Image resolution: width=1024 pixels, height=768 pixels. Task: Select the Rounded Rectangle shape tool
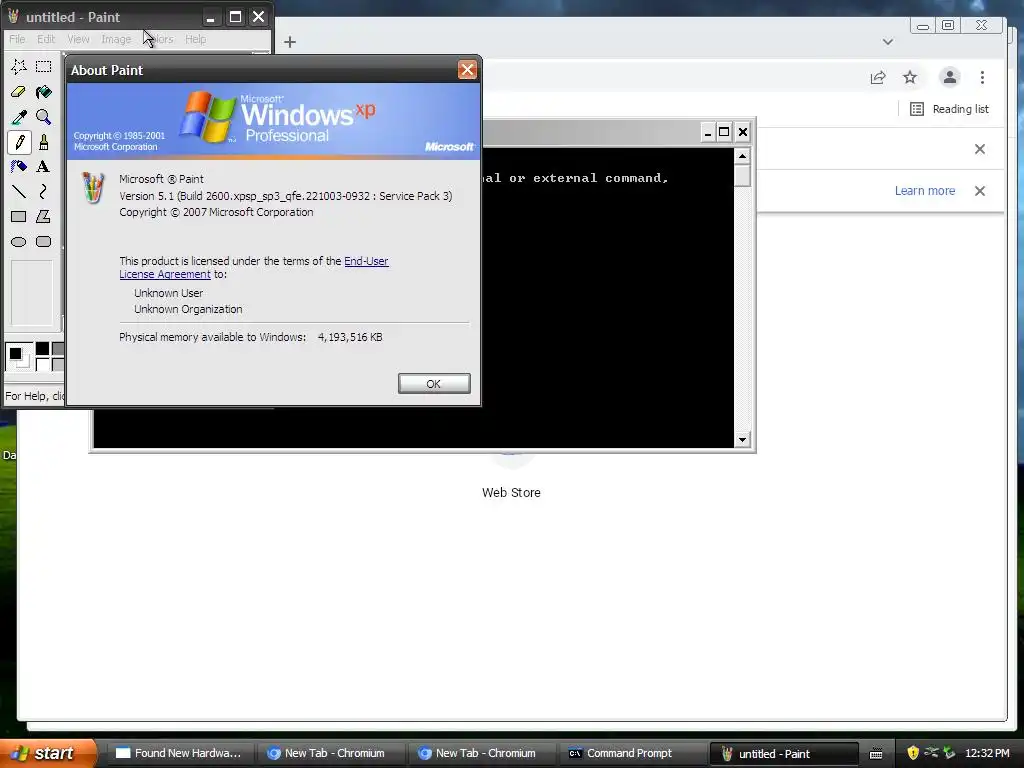(43, 242)
